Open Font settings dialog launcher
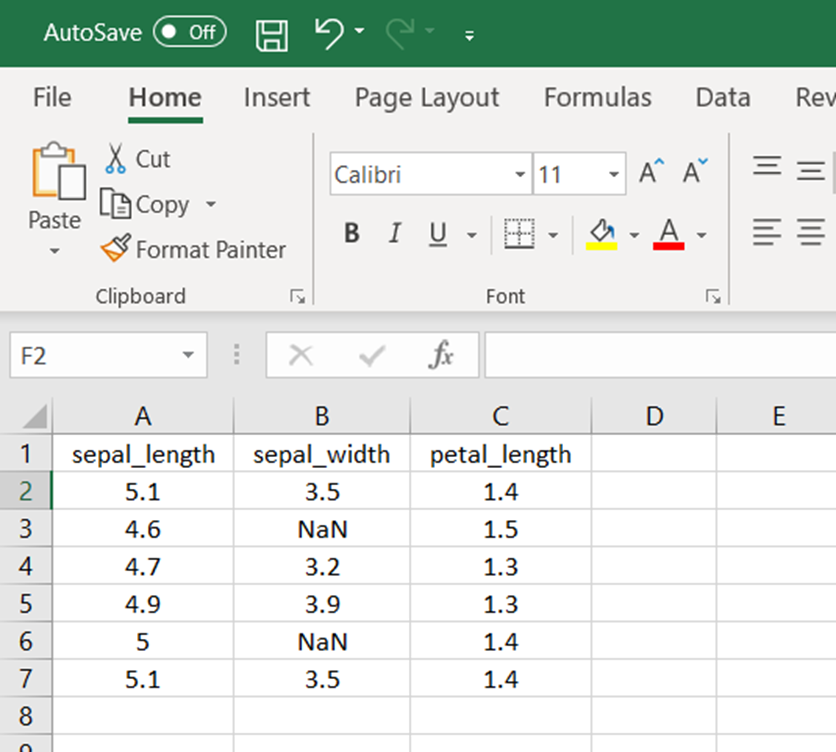The image size is (836, 752). 713,296
